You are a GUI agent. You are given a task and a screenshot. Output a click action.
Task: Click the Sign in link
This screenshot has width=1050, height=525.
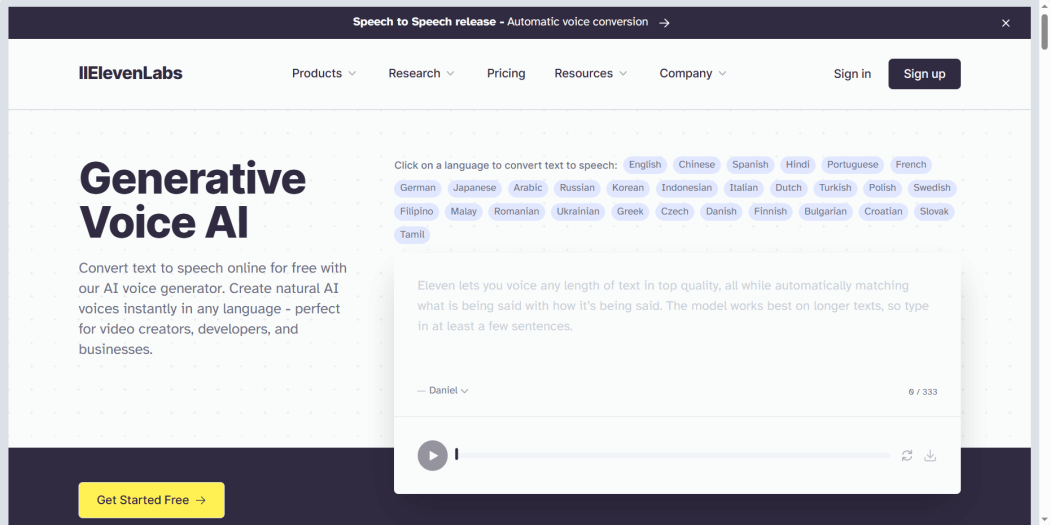[852, 73]
